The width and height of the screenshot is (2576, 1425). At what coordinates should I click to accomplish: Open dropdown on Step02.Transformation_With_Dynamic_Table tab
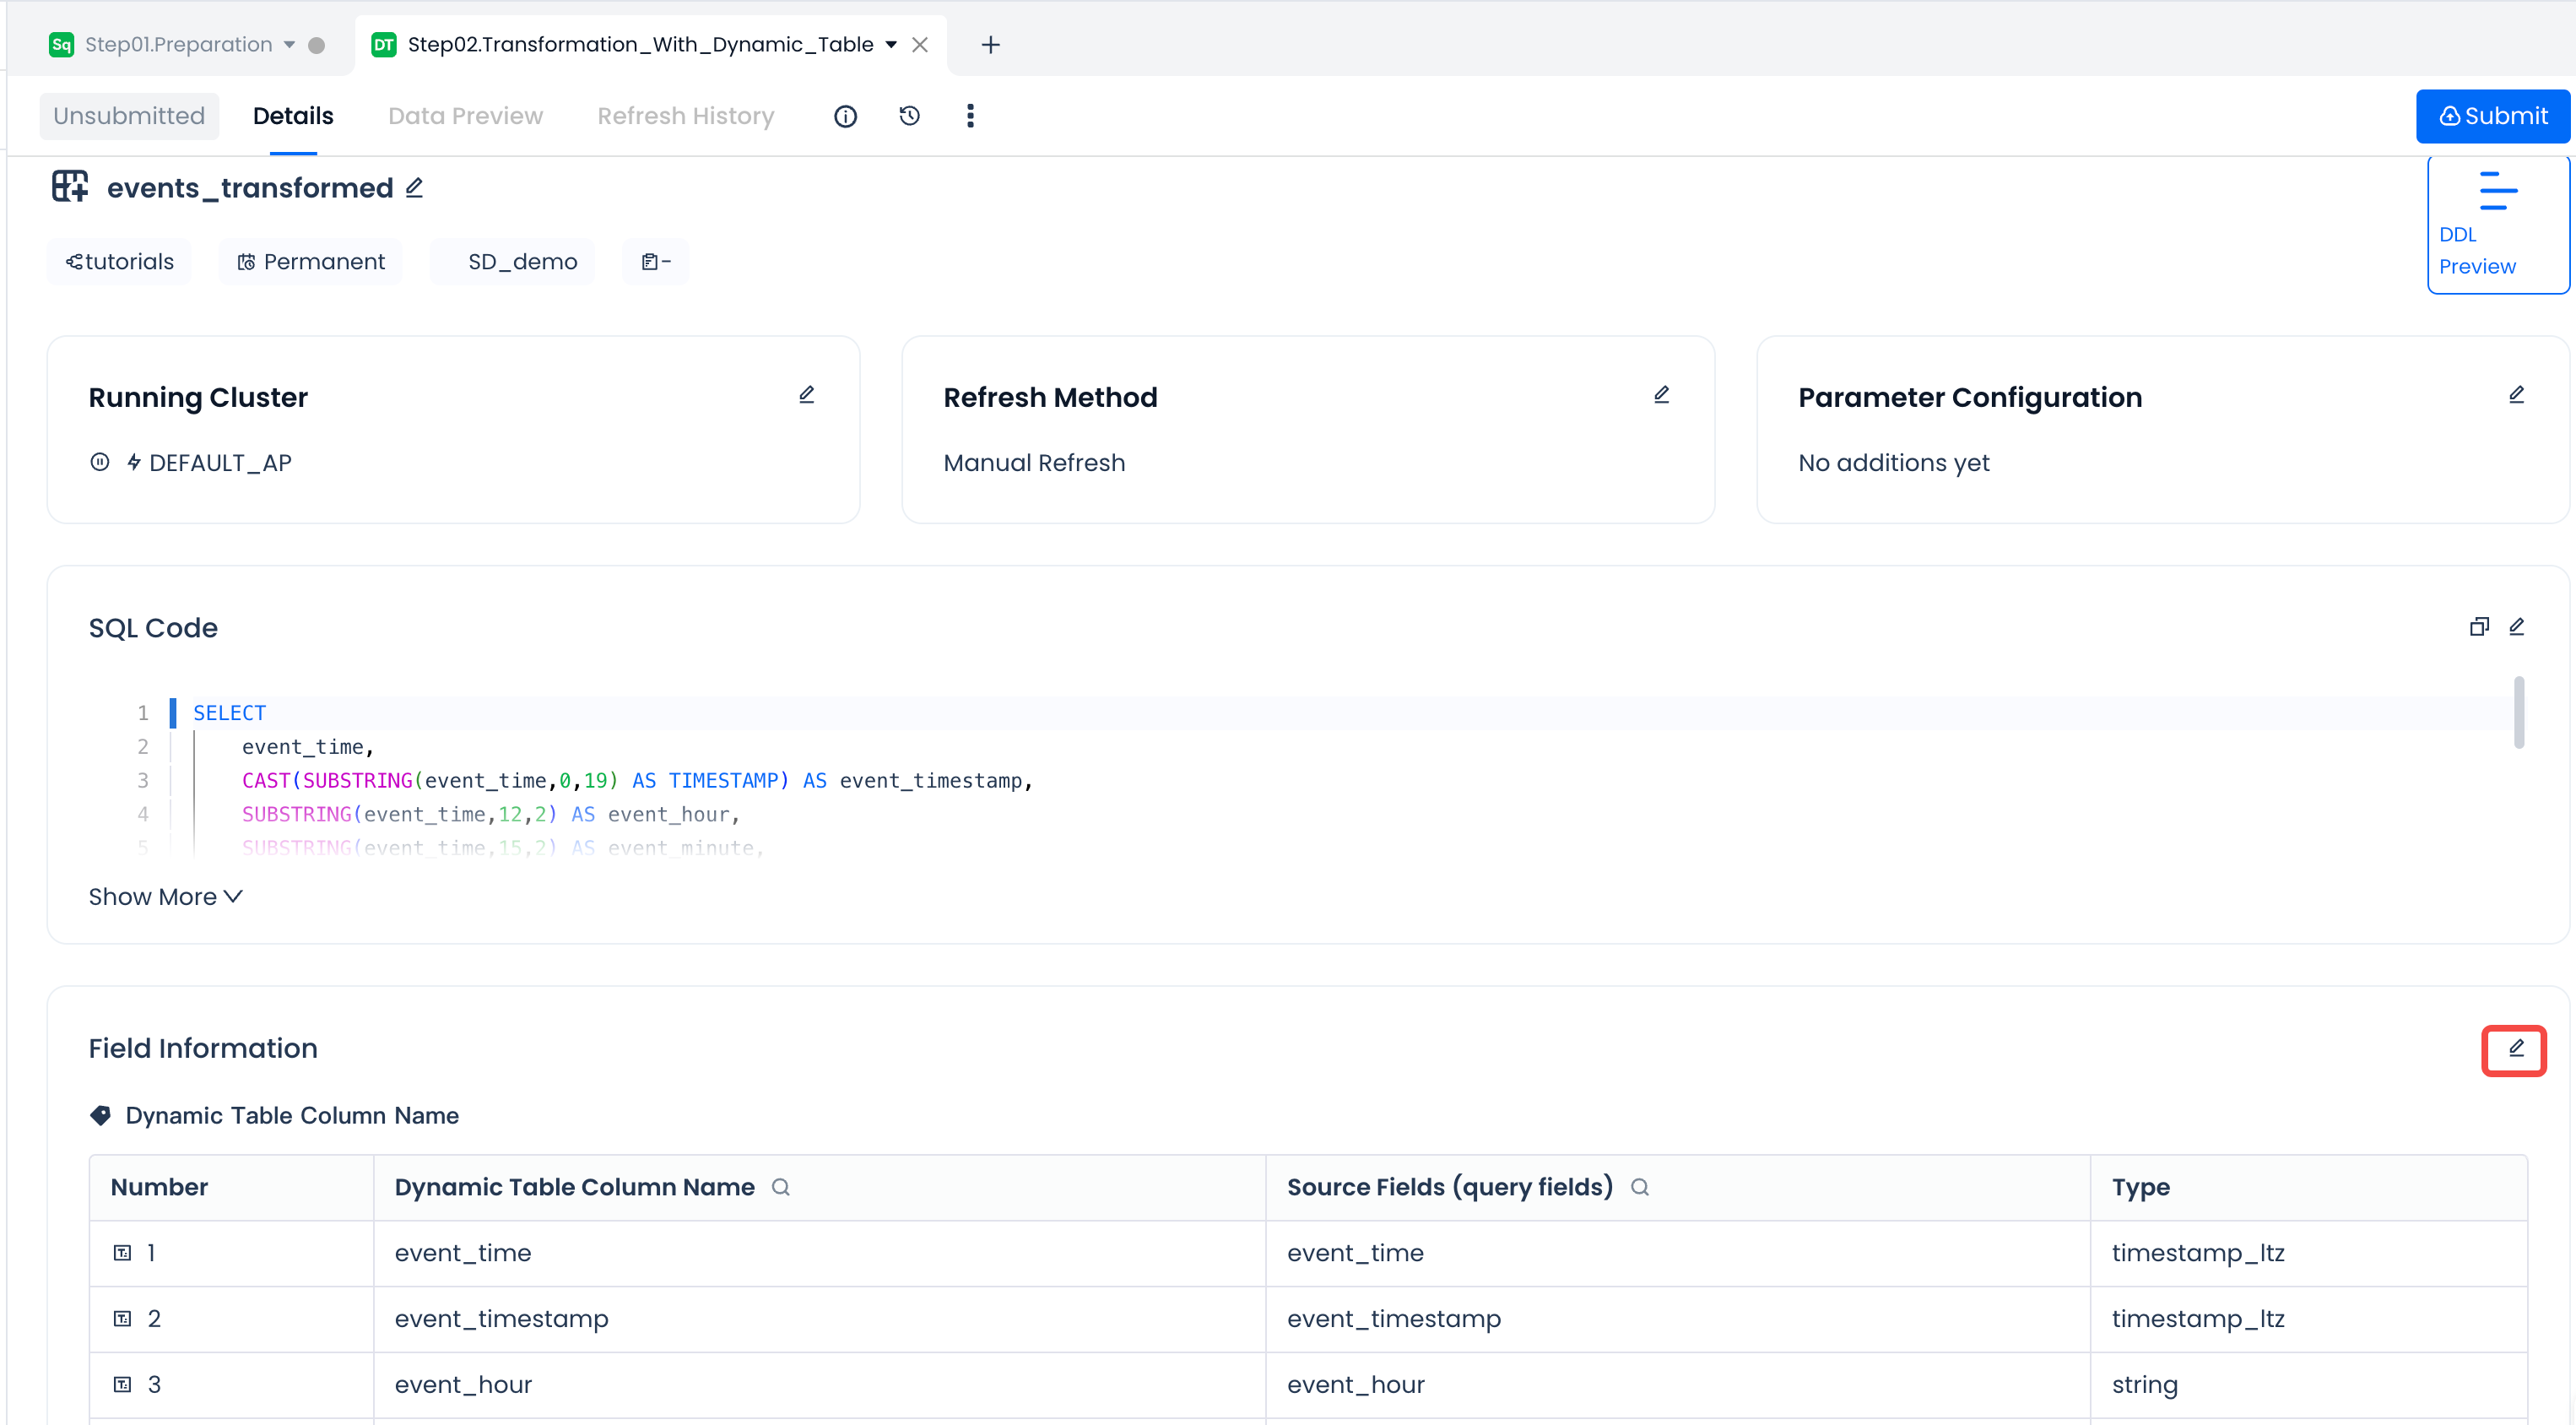click(890, 45)
